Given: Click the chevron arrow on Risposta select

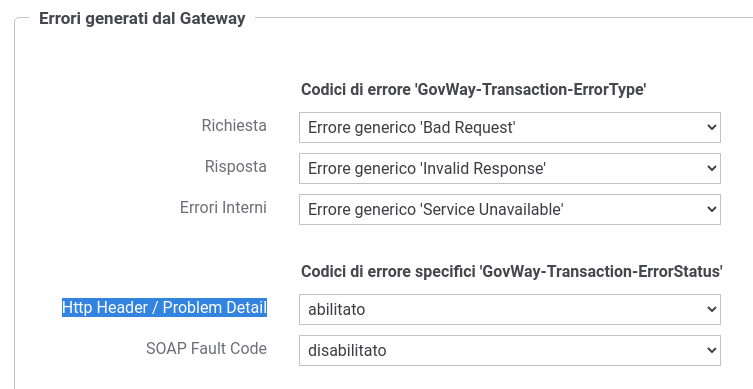Looking at the screenshot, I should point(712,168).
